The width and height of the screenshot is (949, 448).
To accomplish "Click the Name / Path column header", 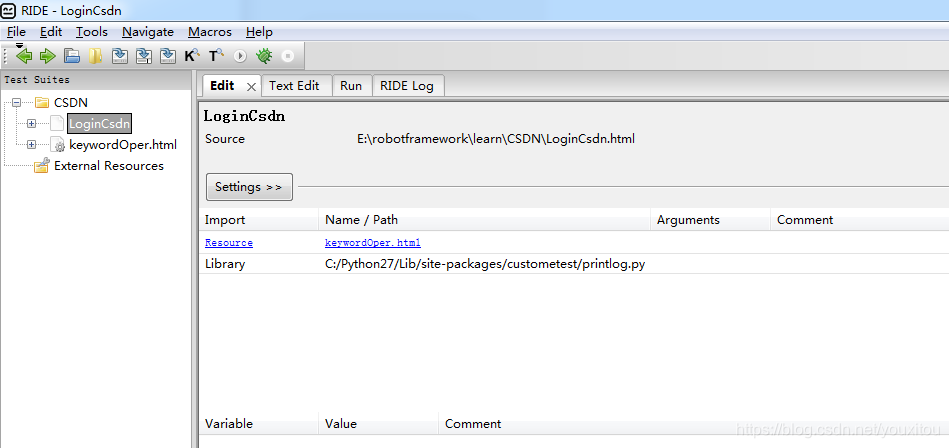I will [484, 220].
